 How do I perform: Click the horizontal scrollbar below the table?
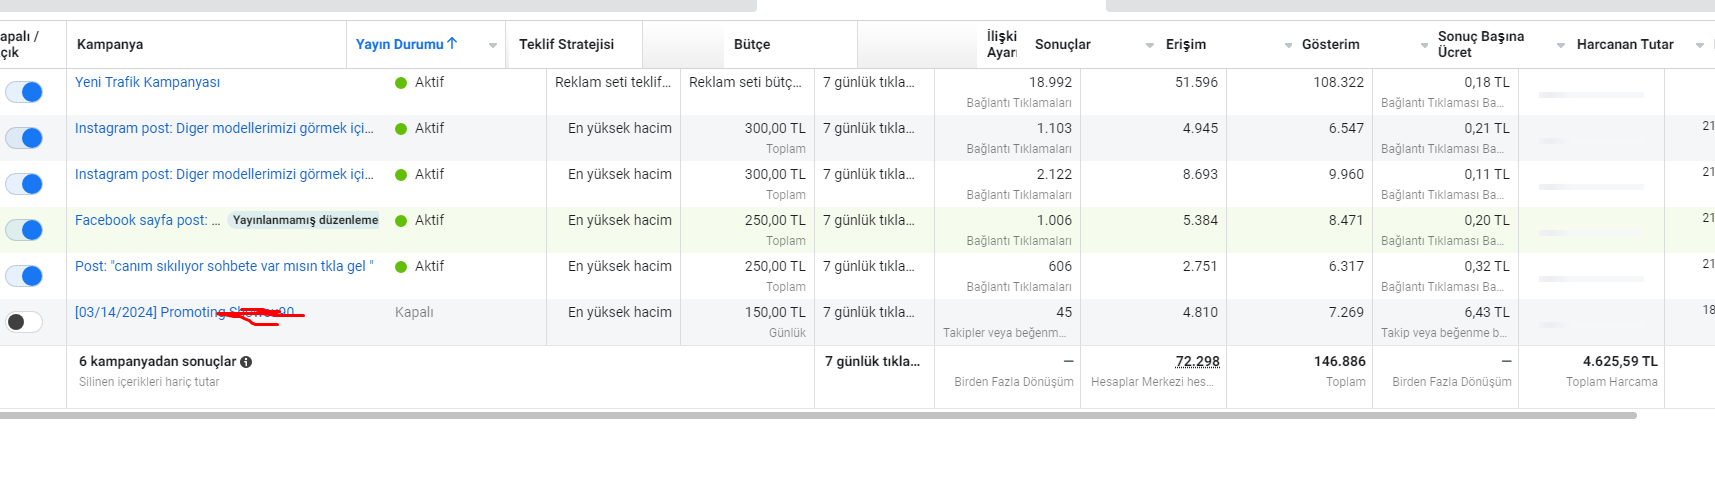coord(818,415)
